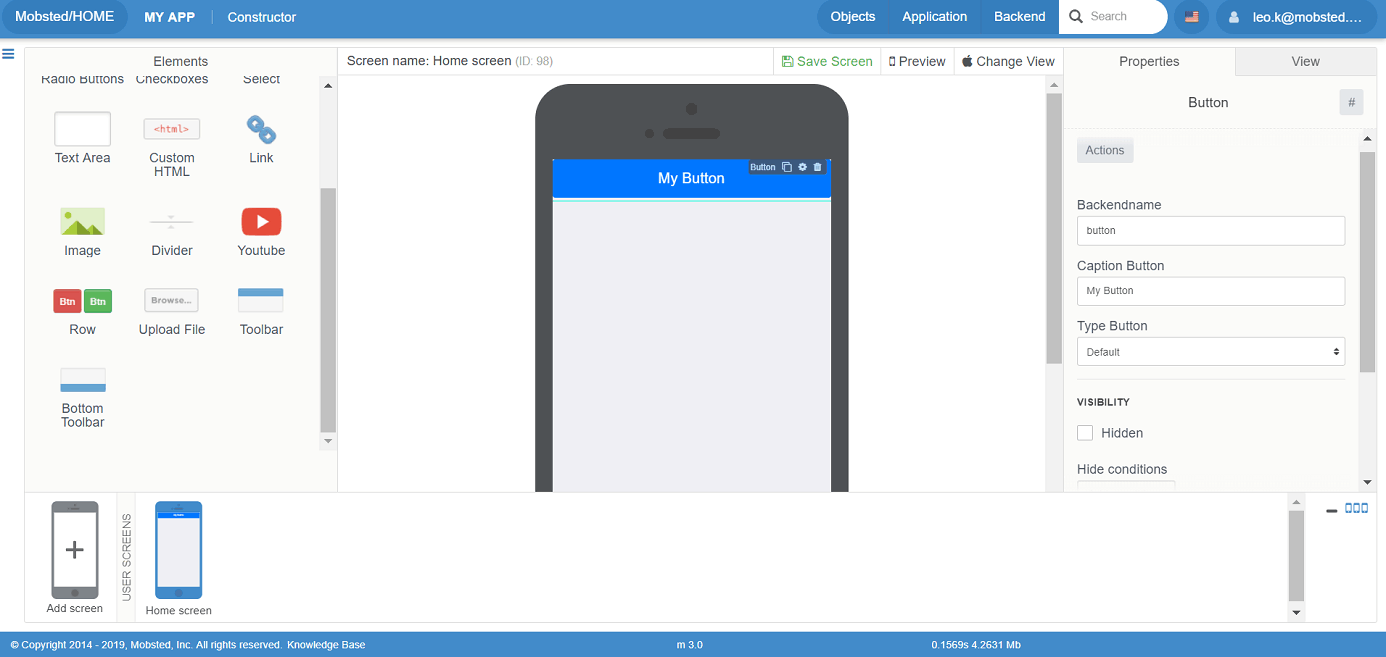
Task: Toggle the Hidden visibility checkbox
Action: coord(1085,433)
